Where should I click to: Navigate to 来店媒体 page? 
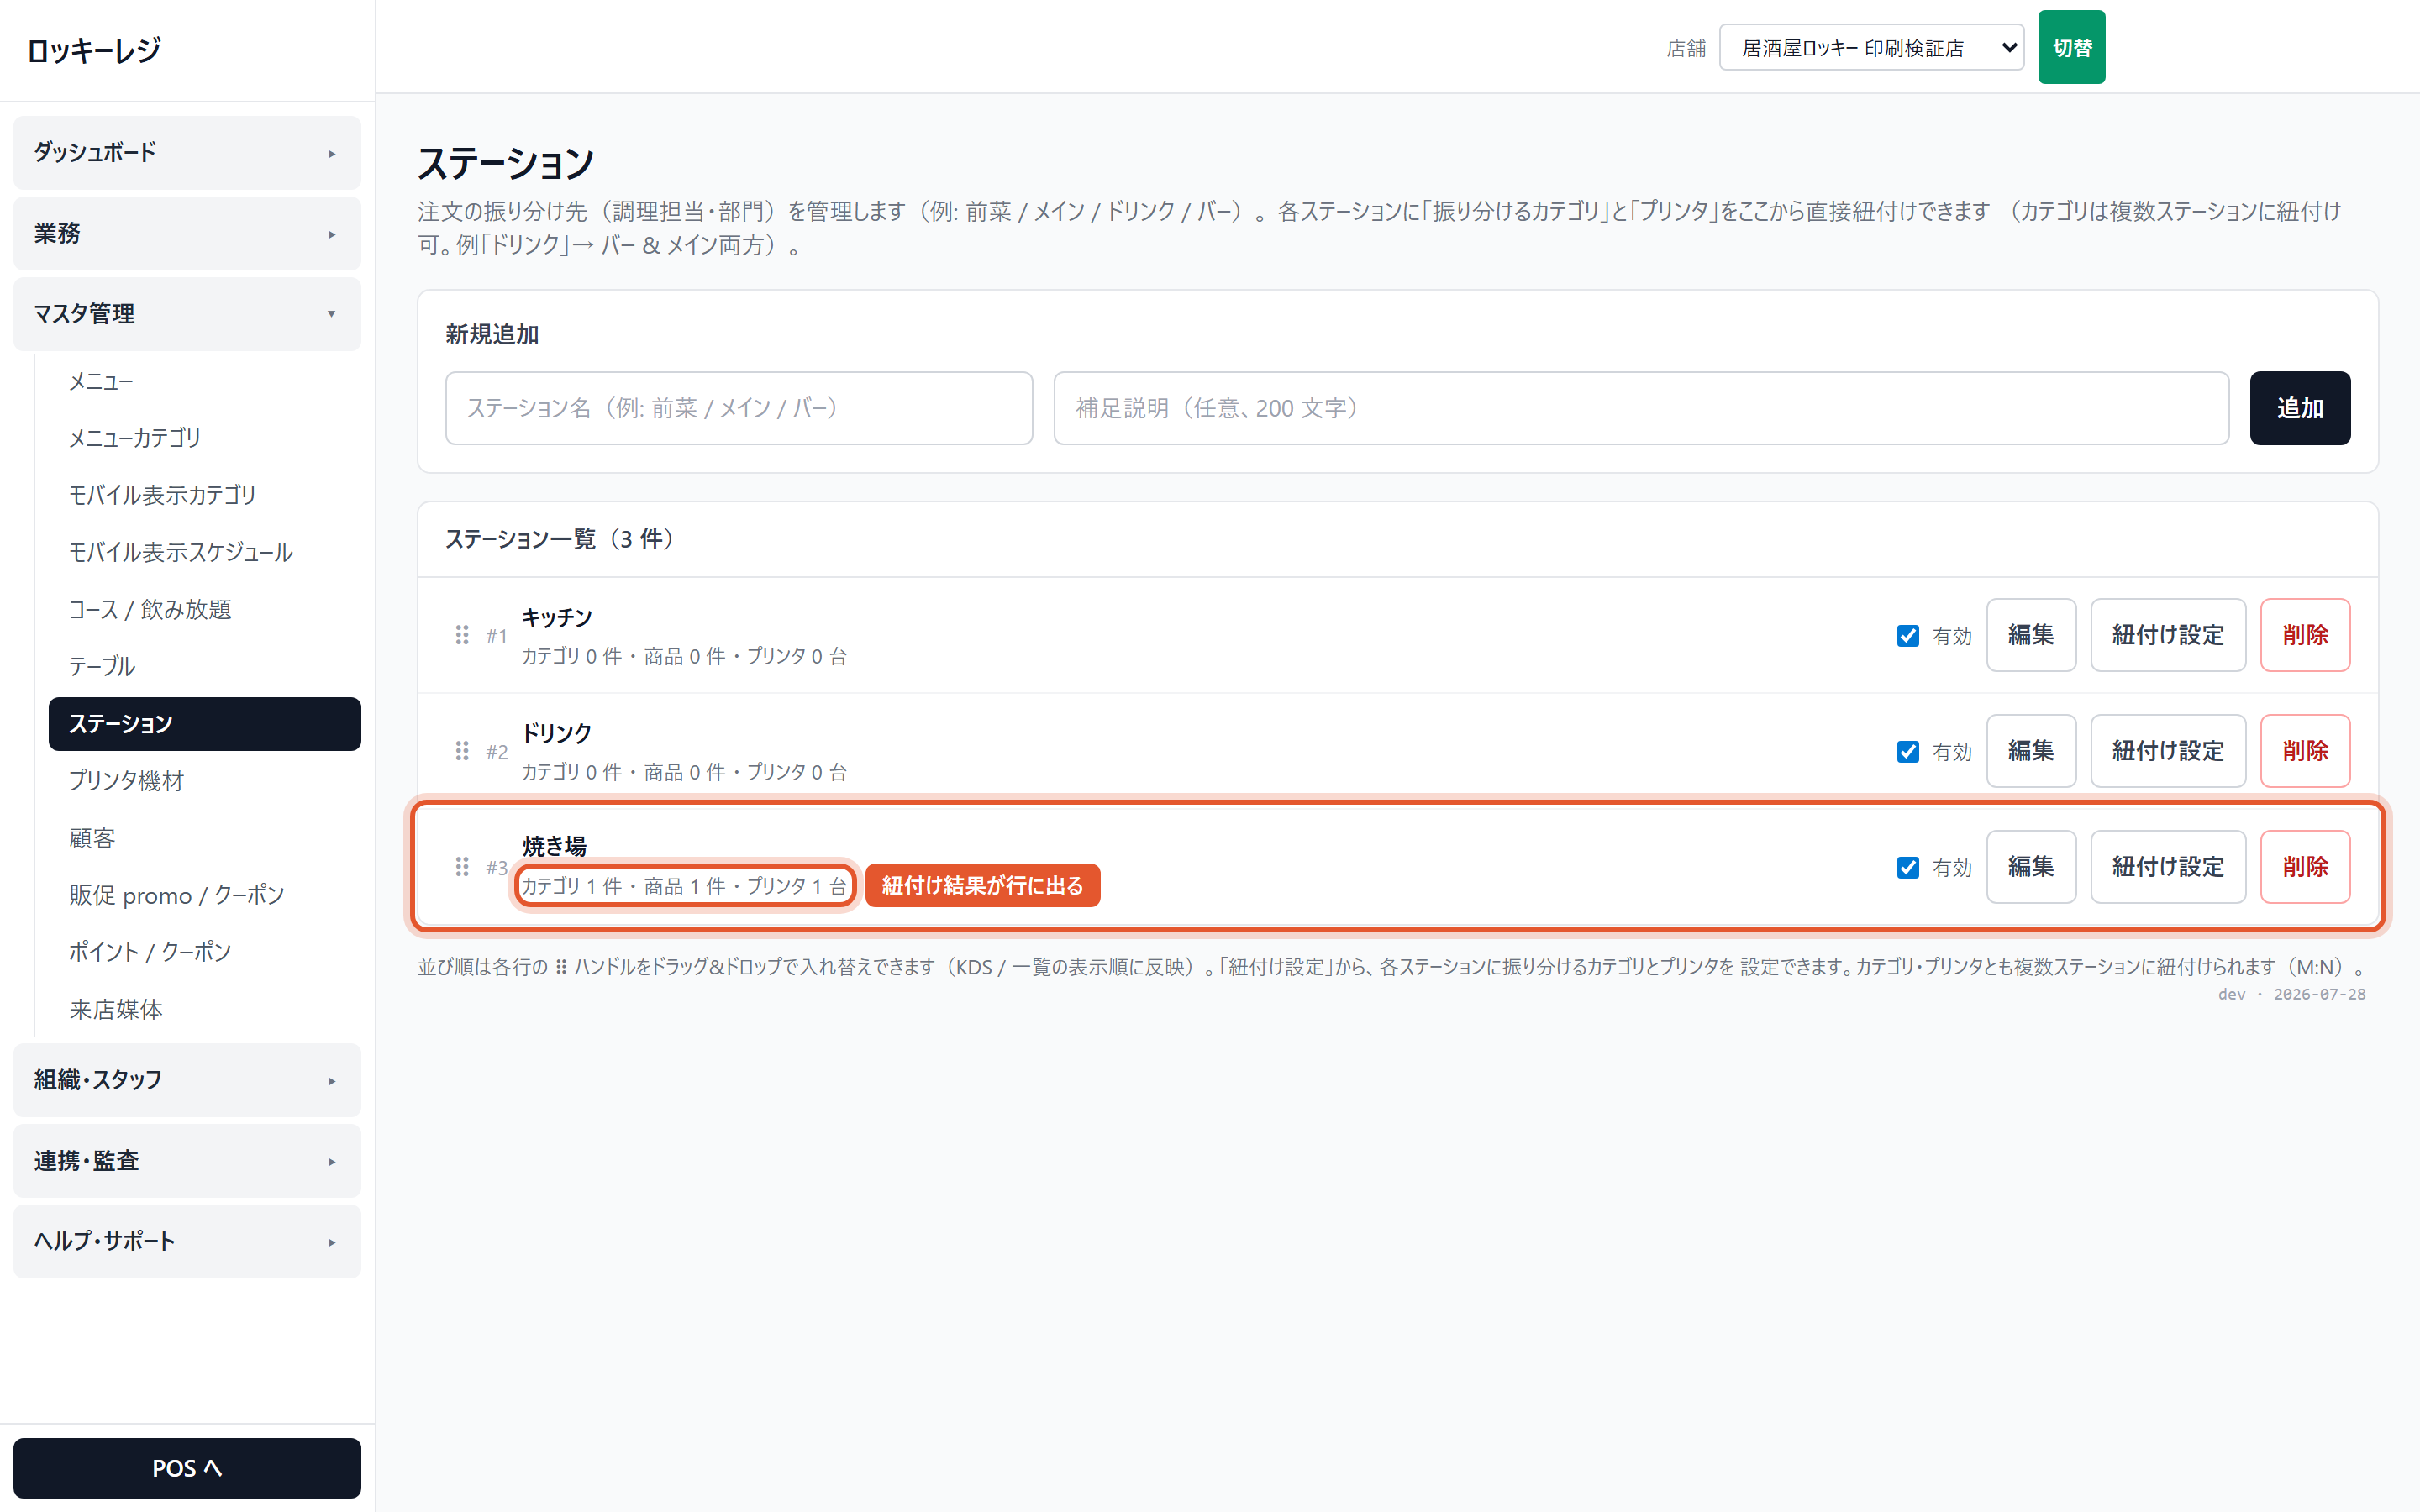click(x=204, y=1009)
